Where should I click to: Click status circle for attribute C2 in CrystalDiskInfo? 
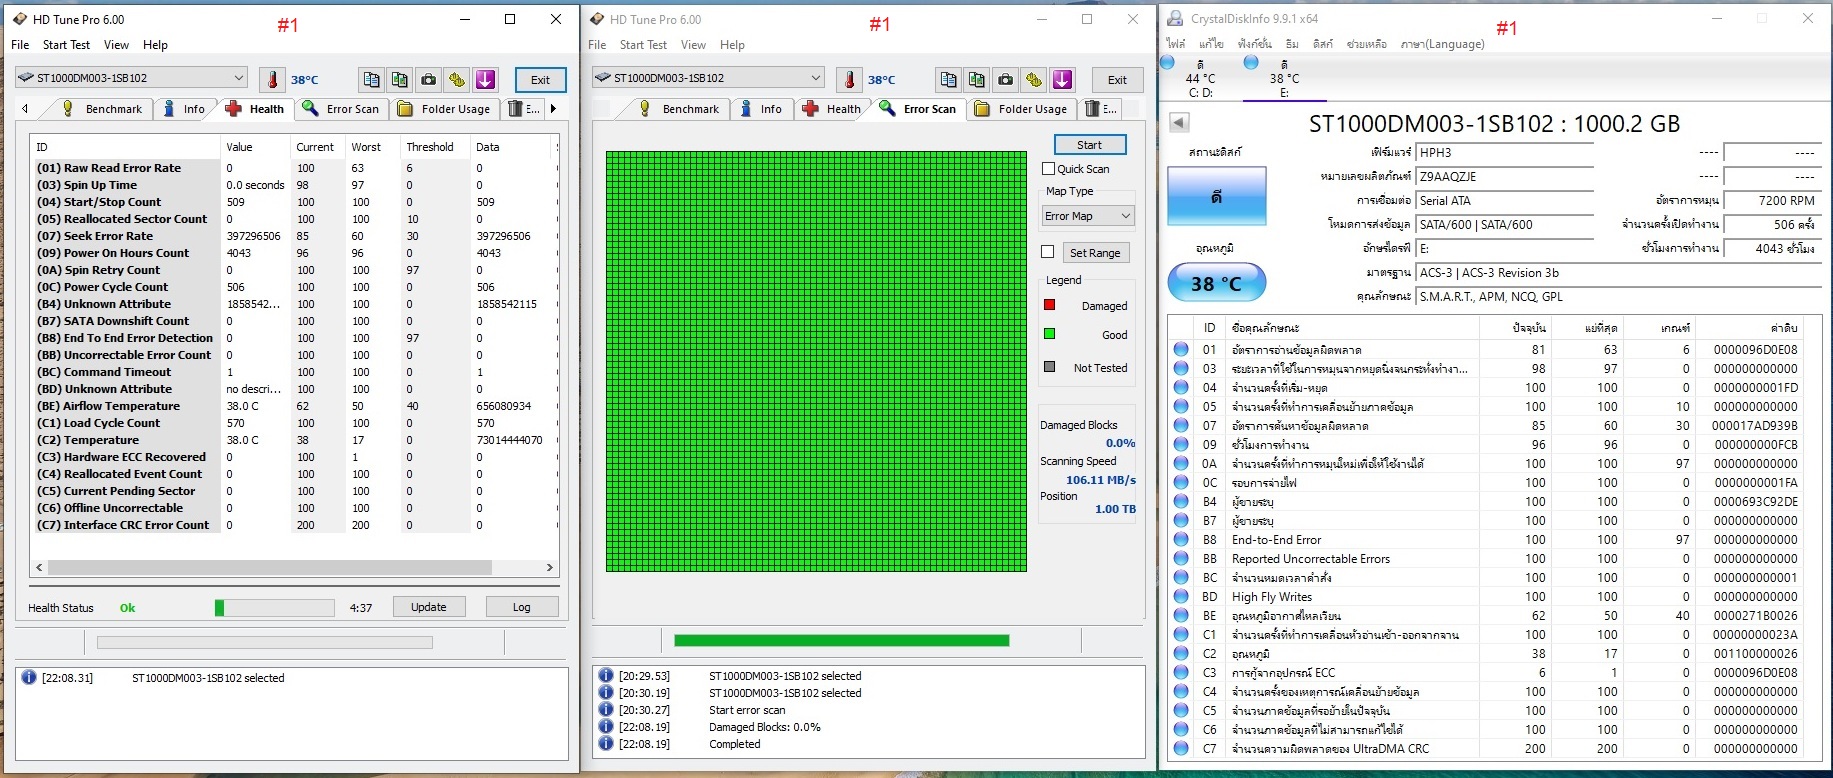pos(1181,653)
